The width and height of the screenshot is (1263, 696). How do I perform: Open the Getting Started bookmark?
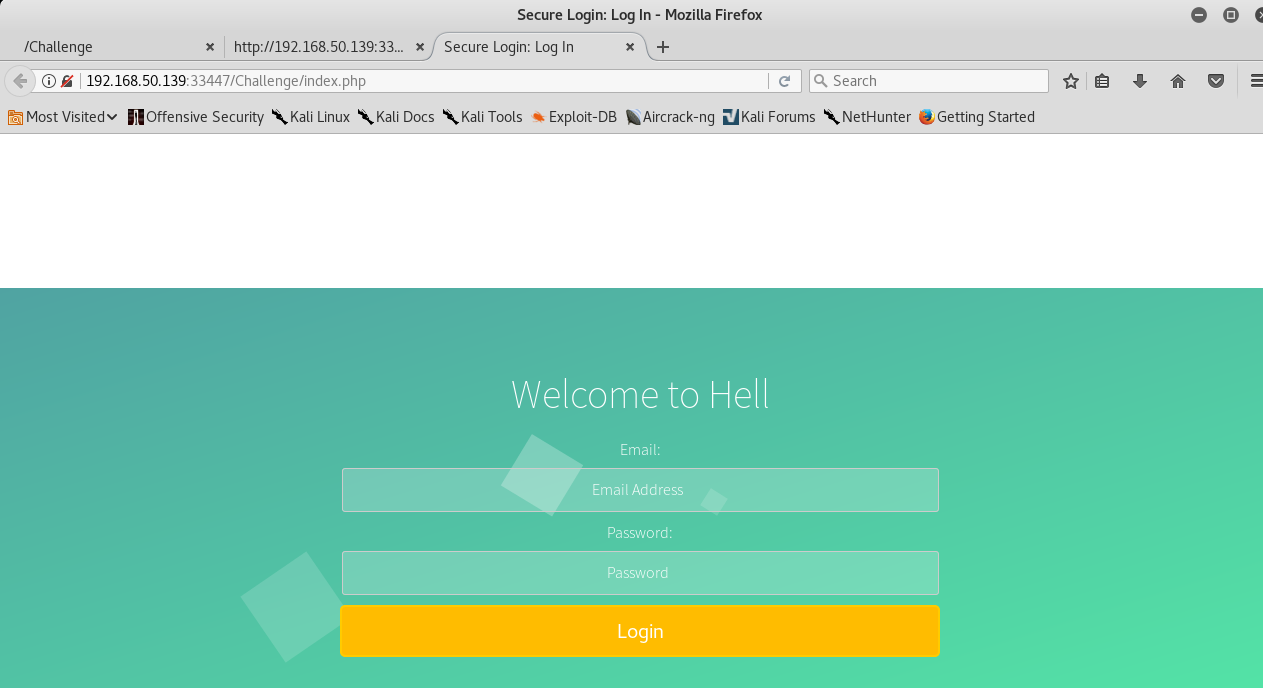click(977, 117)
